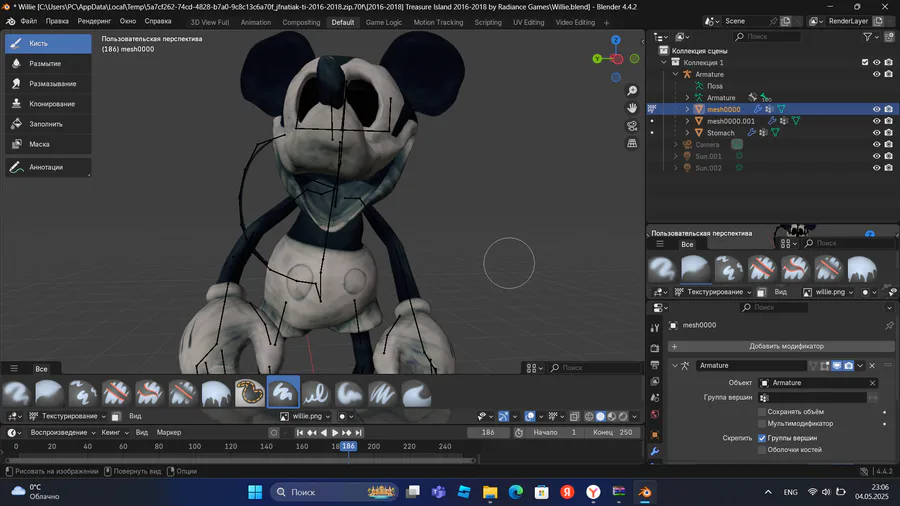Viewport: 900px width, 506px height.
Task: Enable the Сохранять объём checkbox
Action: [762, 412]
